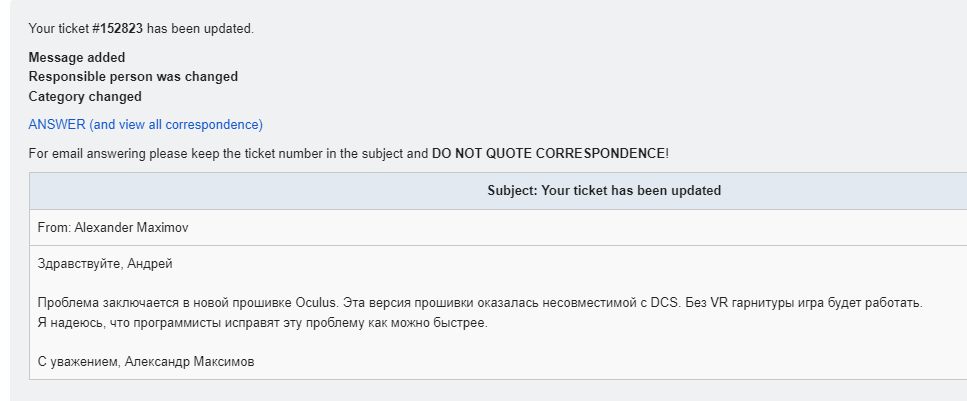The image size is (967, 401).
Task: Click the Subject header of the message table
Action: point(604,191)
